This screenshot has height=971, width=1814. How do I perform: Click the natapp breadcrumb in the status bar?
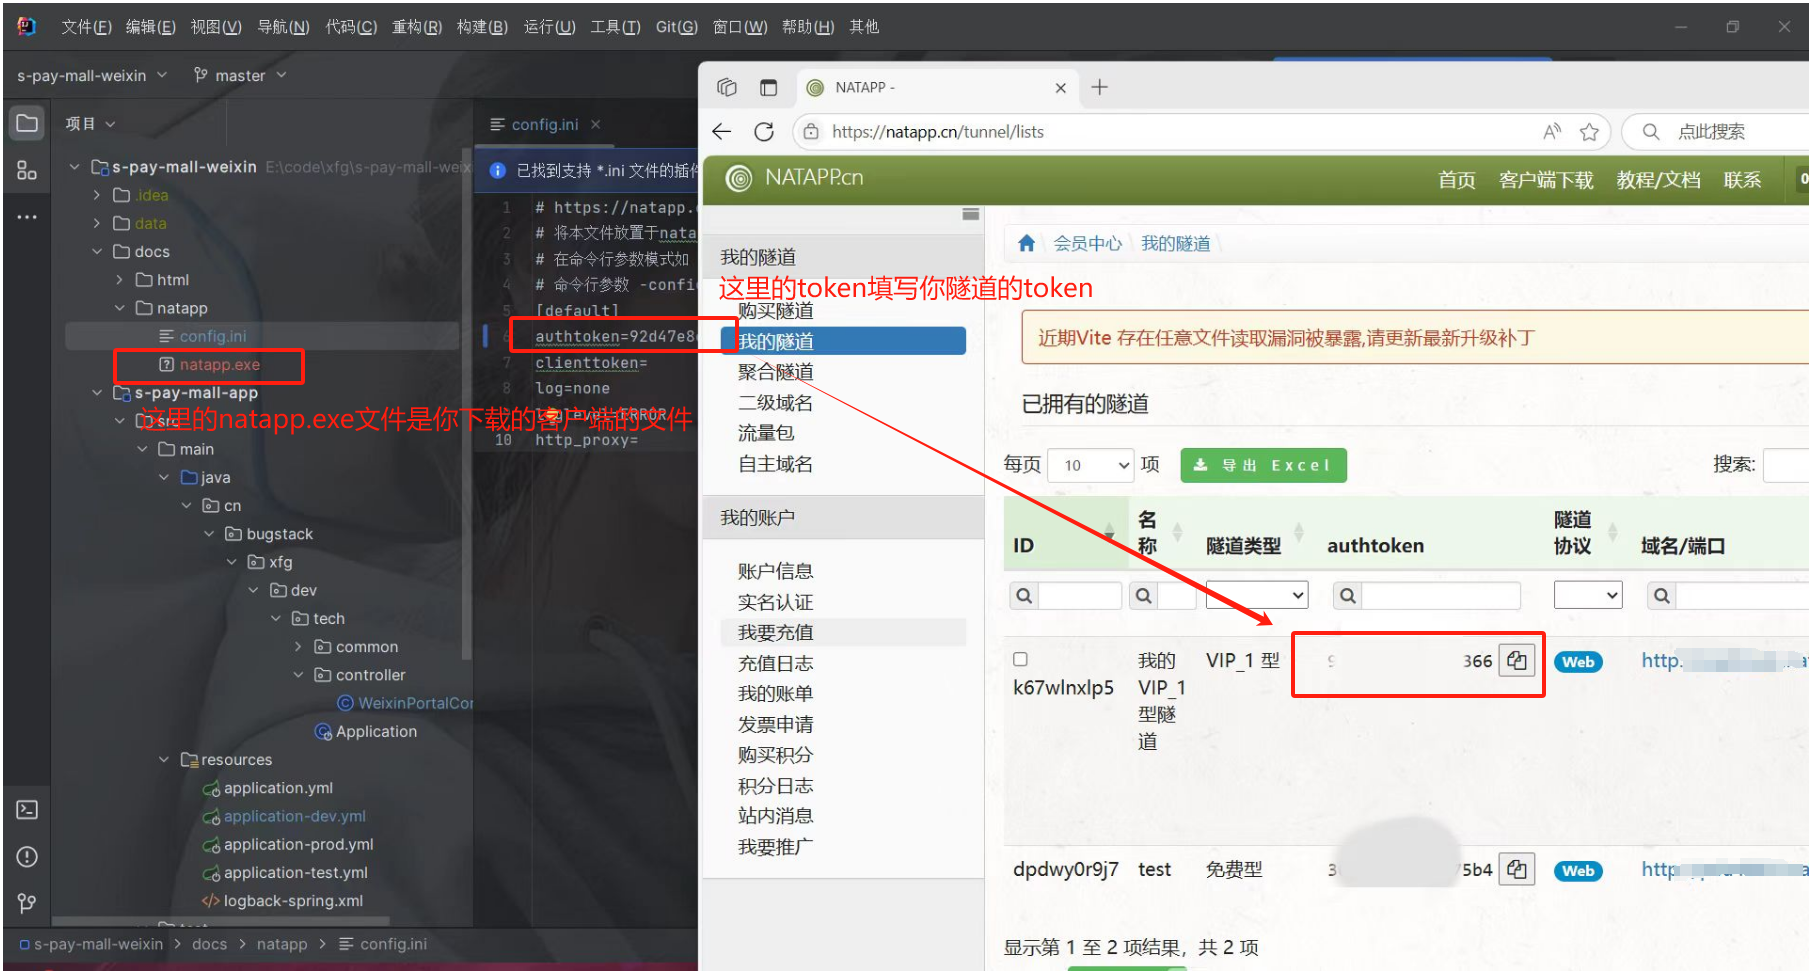pos(282,944)
